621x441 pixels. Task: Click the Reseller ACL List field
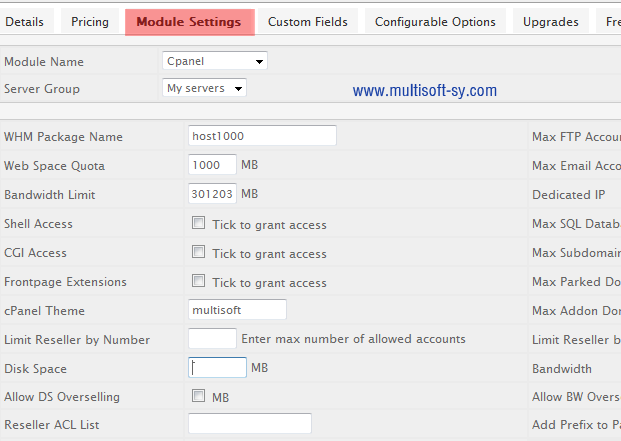click(250, 424)
